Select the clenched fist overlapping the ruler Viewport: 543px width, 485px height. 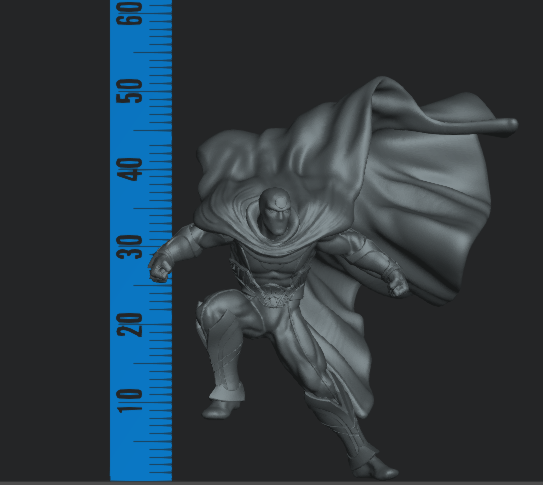pos(160,268)
